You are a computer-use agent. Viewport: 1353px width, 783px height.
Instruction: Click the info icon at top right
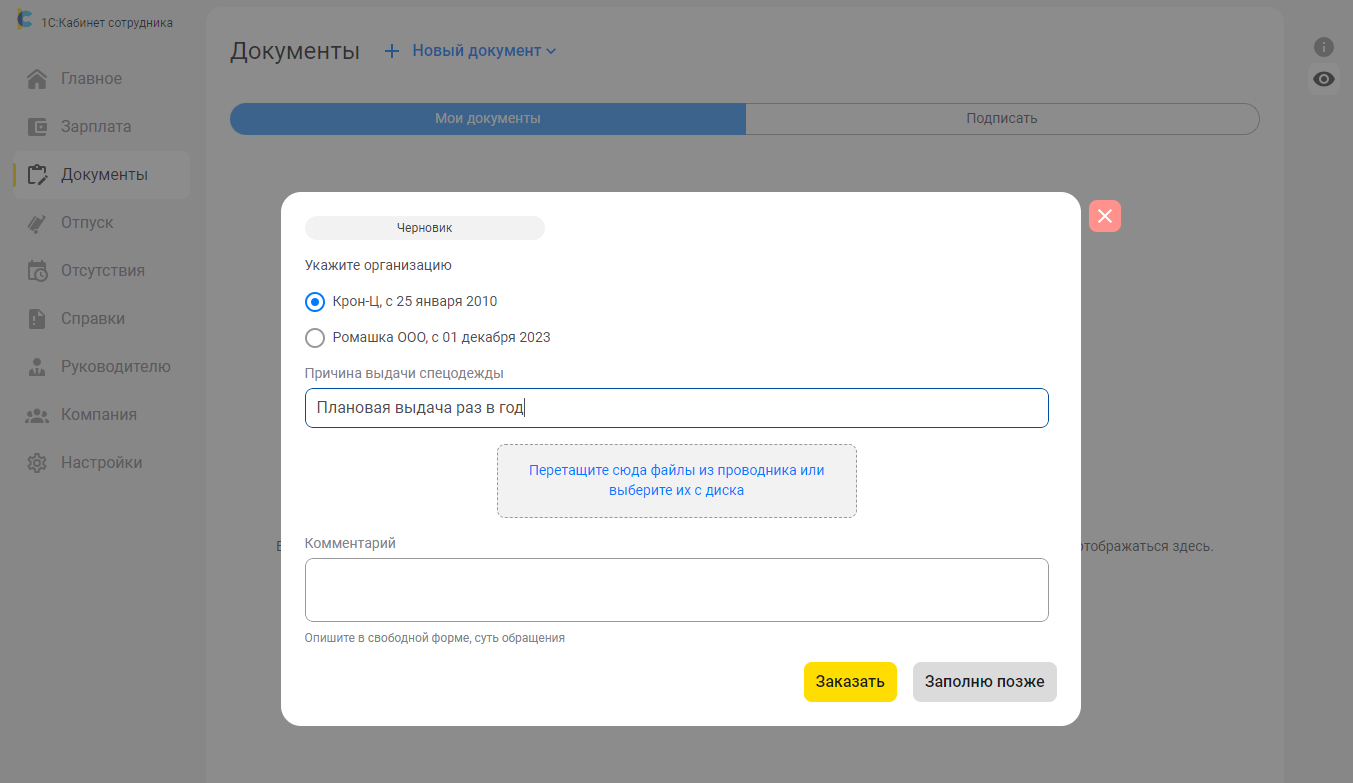click(1324, 47)
